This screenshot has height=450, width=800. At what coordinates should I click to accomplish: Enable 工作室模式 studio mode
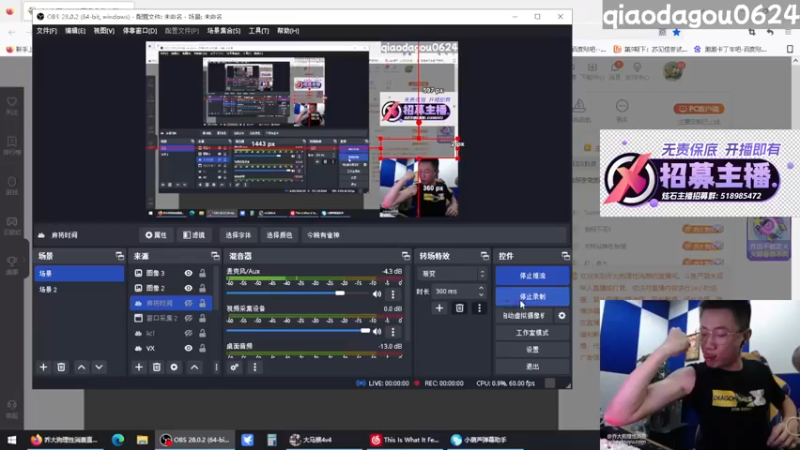click(532, 333)
